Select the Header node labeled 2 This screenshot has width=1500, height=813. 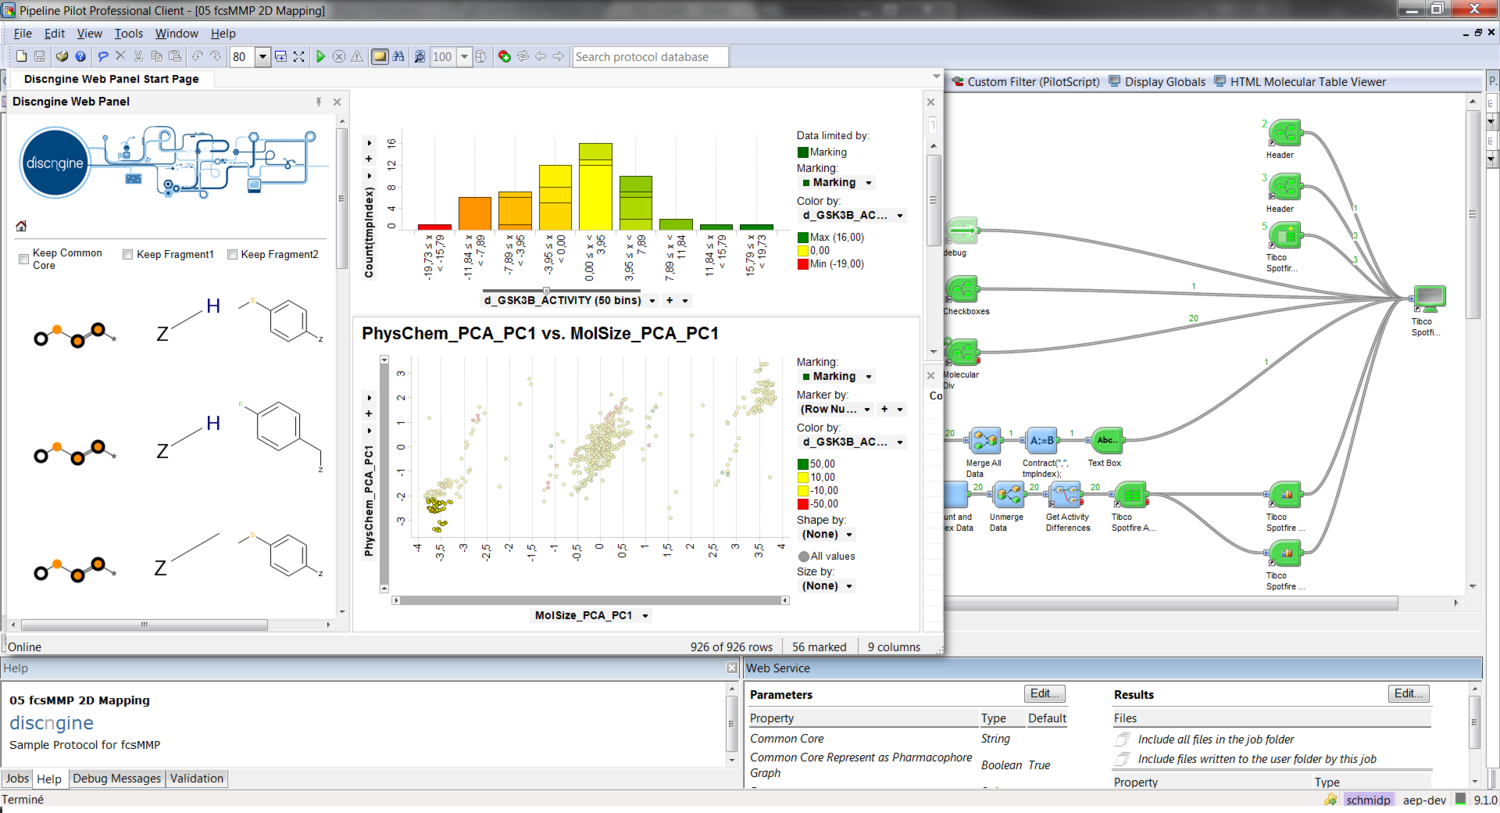(1284, 133)
